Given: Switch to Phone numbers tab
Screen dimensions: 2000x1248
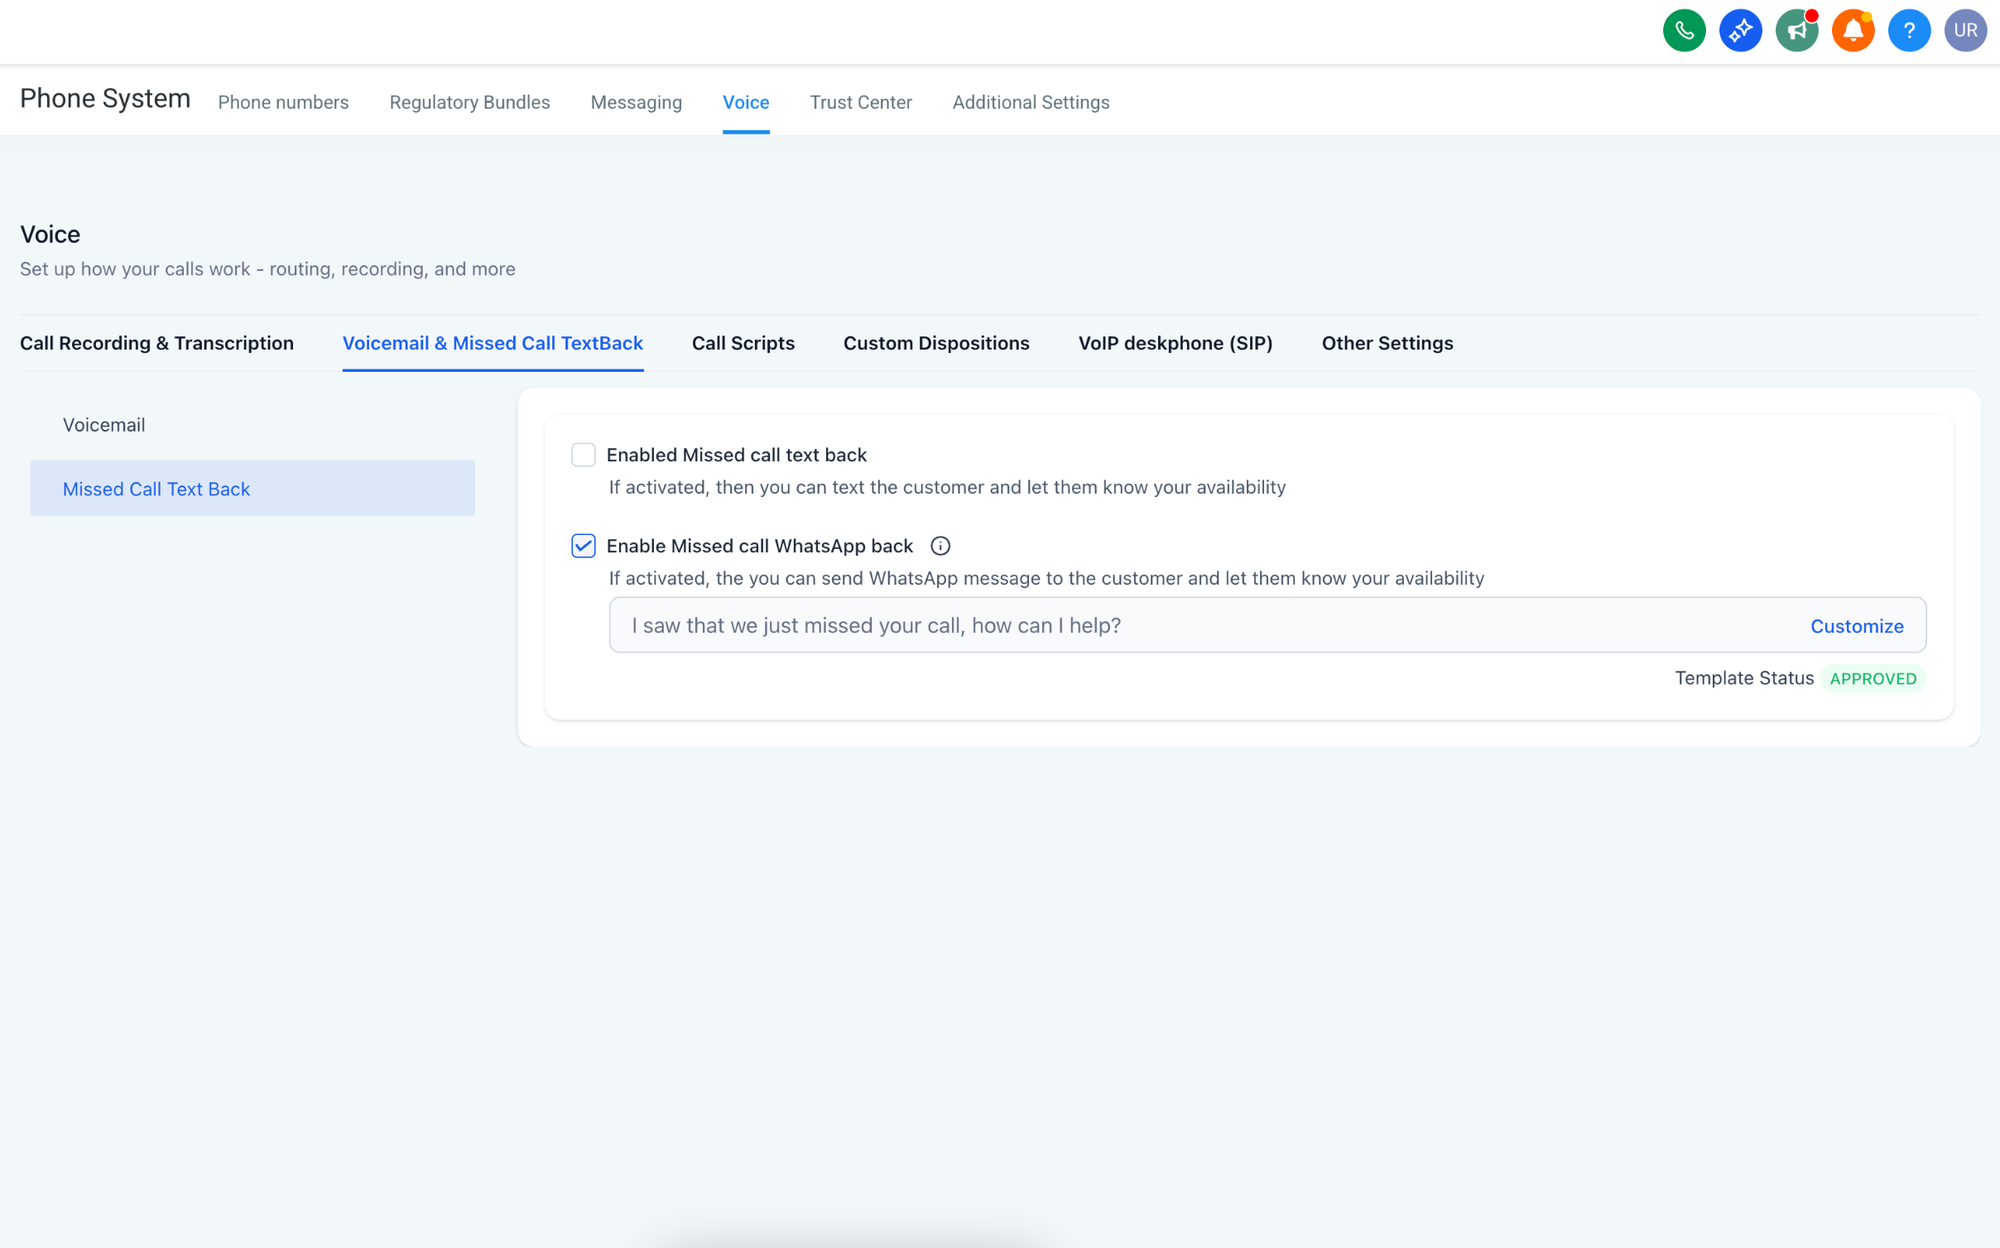Looking at the screenshot, I should tap(283, 102).
